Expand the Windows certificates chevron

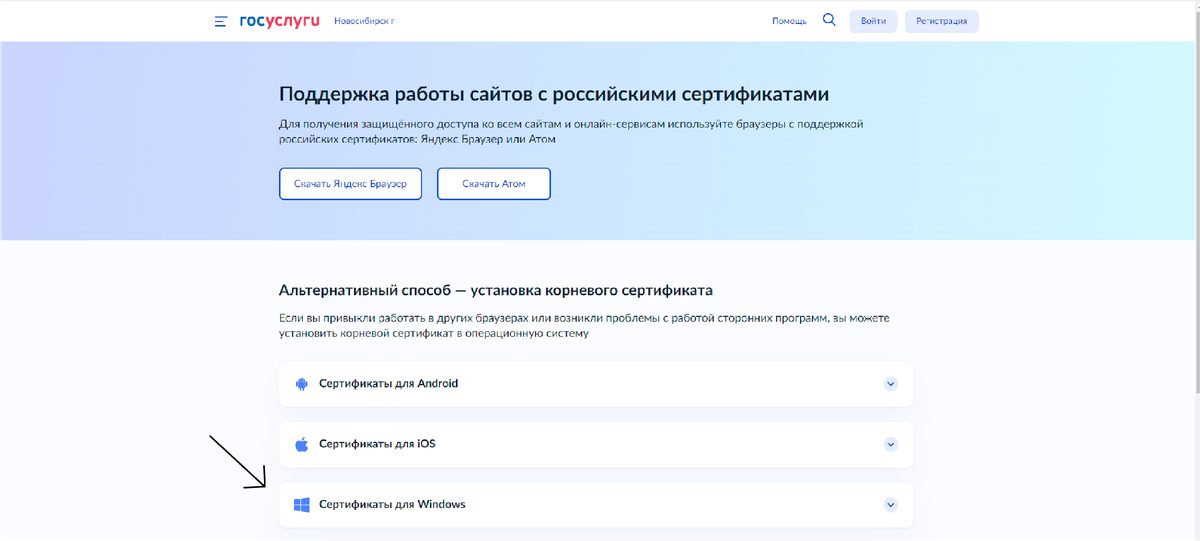pos(891,505)
